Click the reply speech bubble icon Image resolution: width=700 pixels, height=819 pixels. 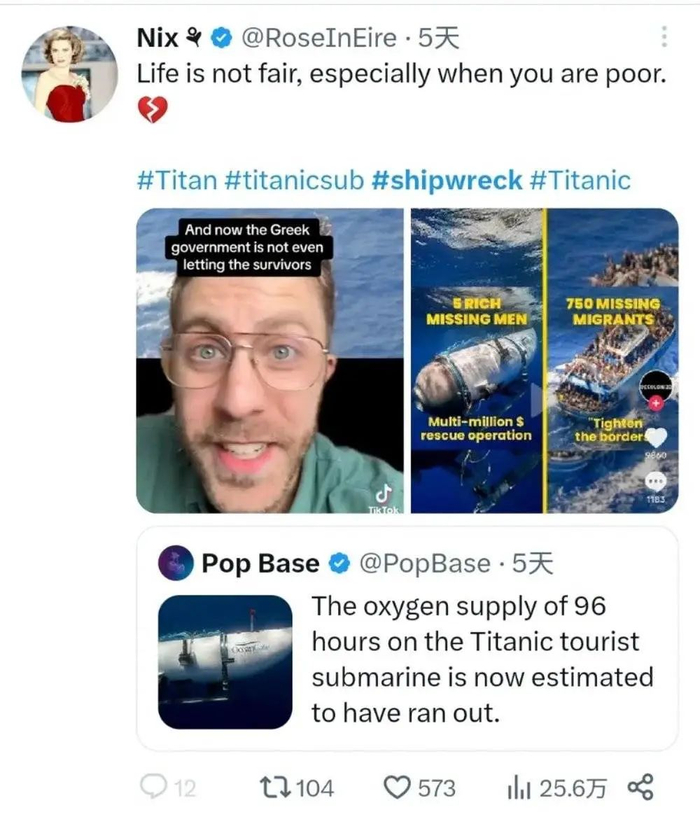(154, 787)
